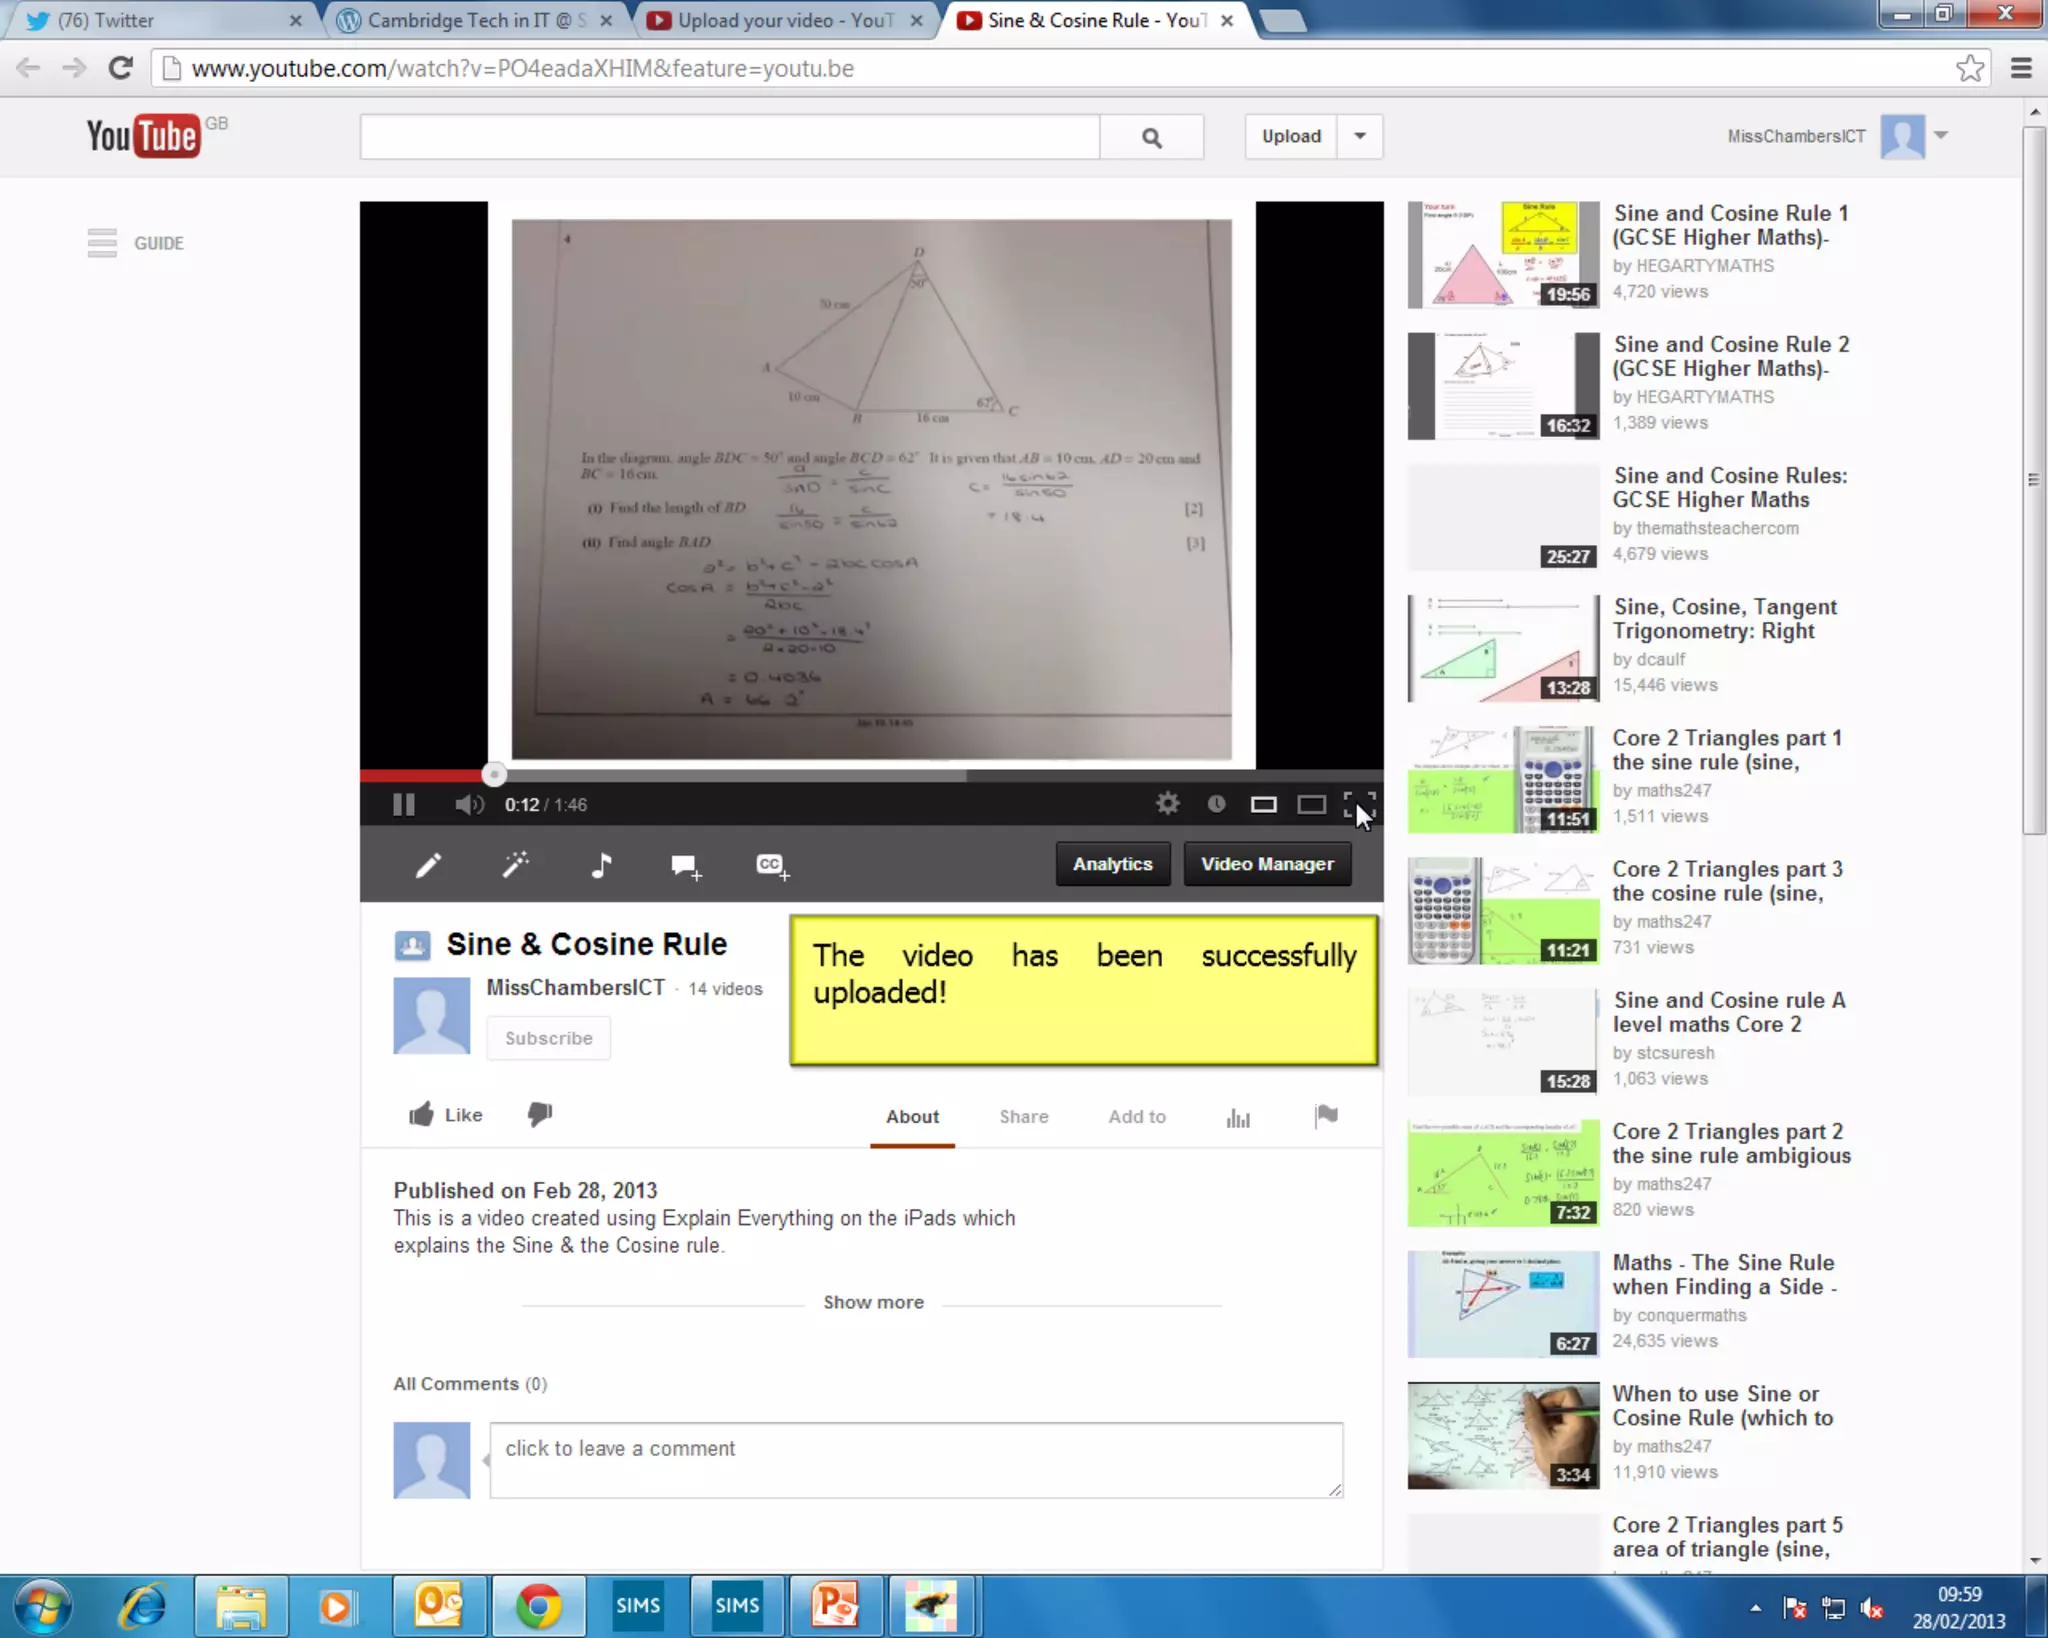Expand the MissChambersICT account menu arrow
Image resolution: width=2048 pixels, height=1638 pixels.
point(1941,135)
